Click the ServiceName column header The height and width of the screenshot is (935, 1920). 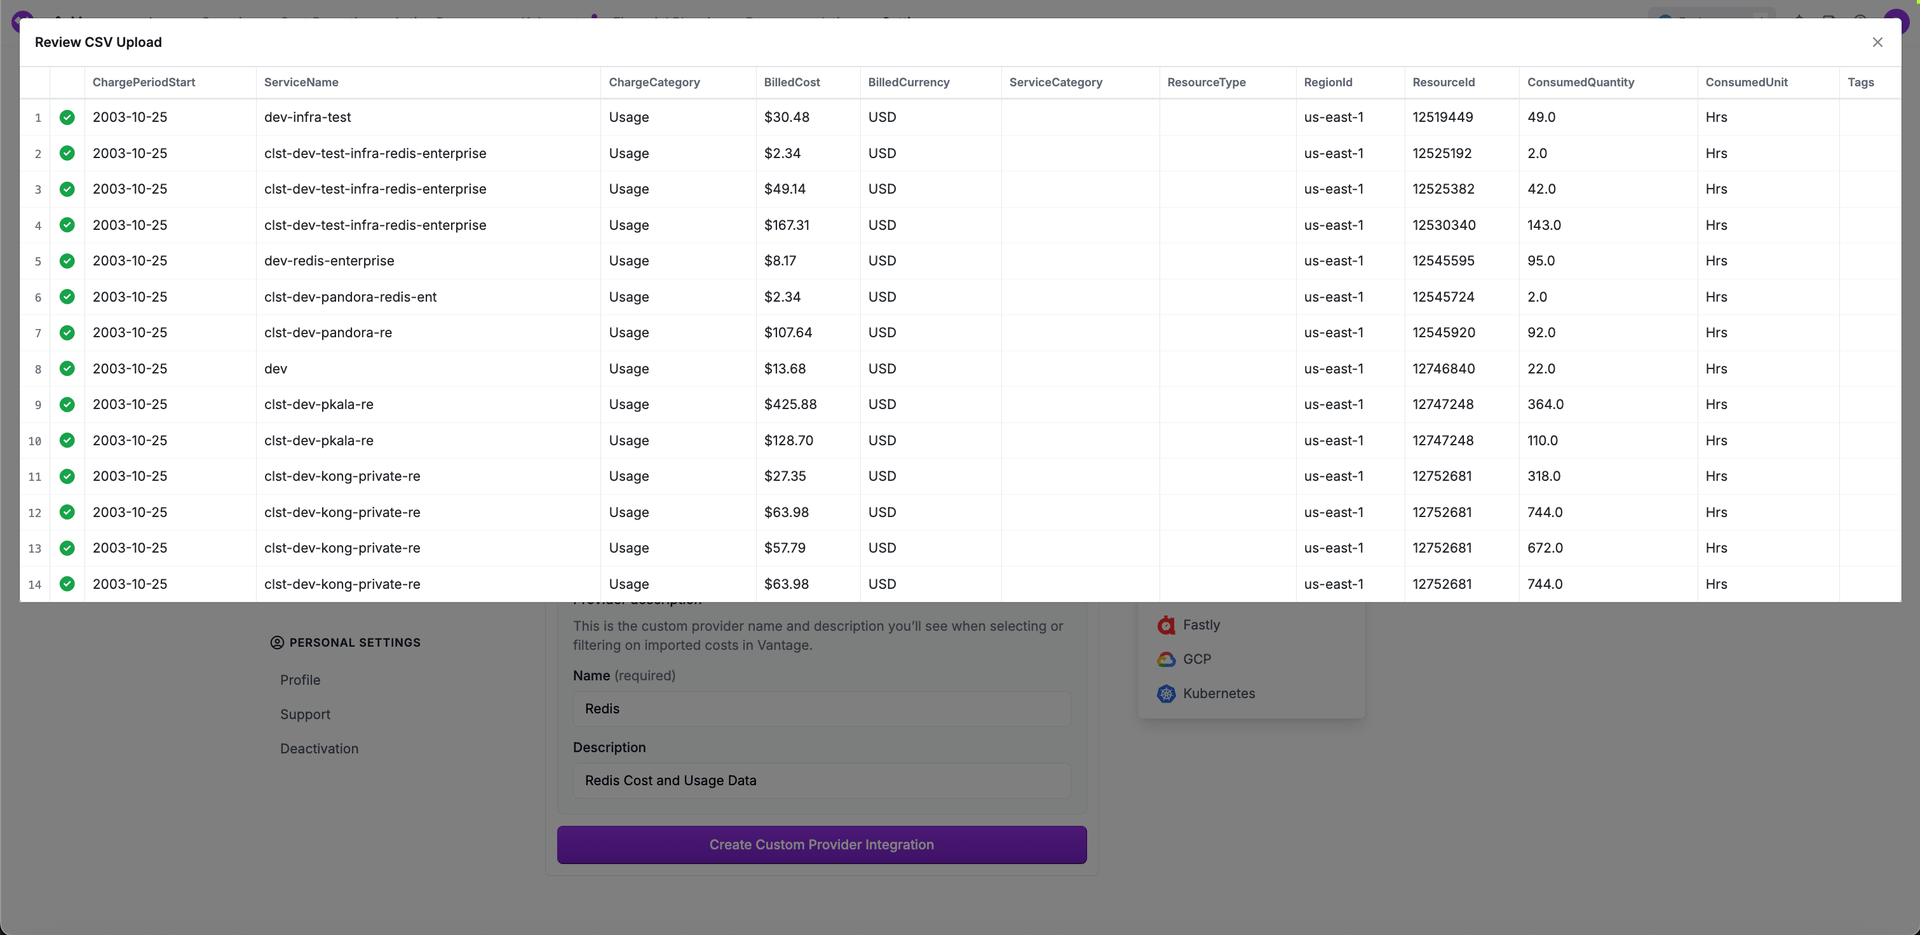click(x=301, y=82)
